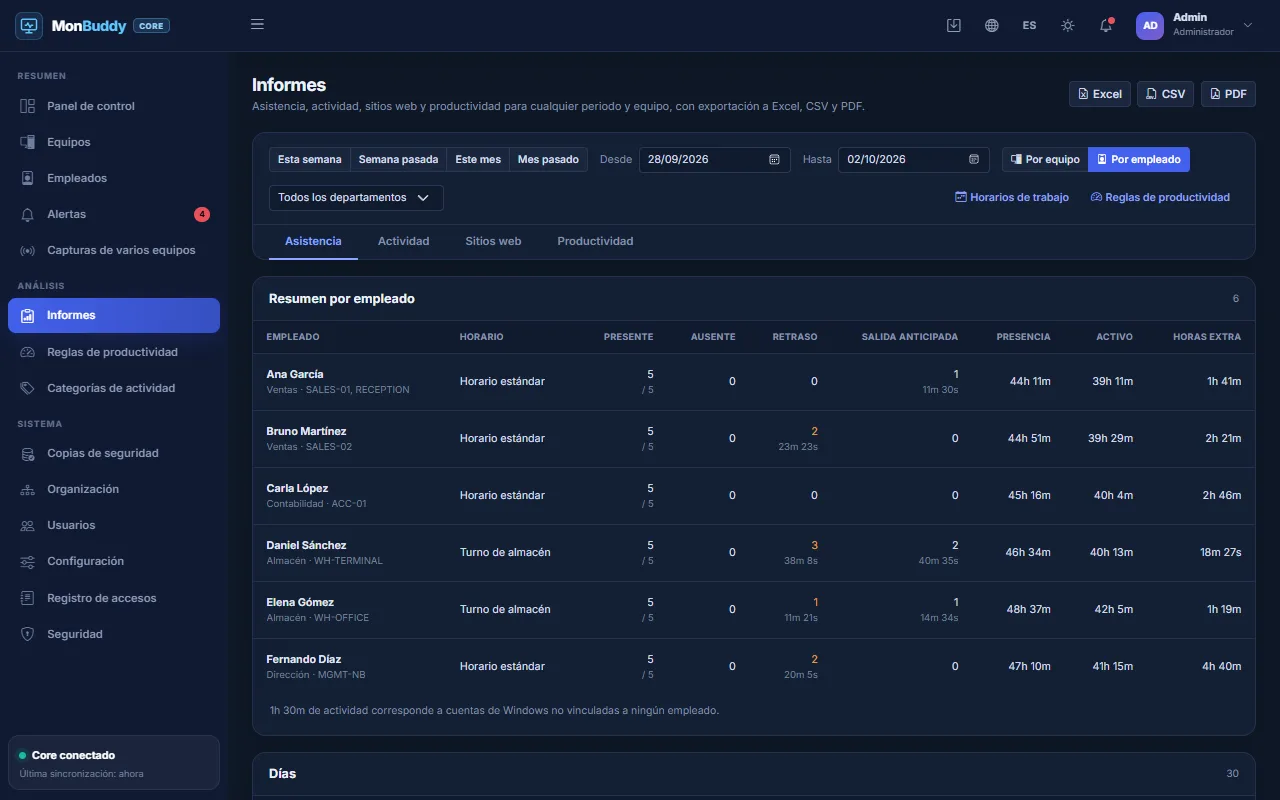This screenshot has width=1280, height=800.
Task: Open the notifications bell icon
Action: (1106, 25)
